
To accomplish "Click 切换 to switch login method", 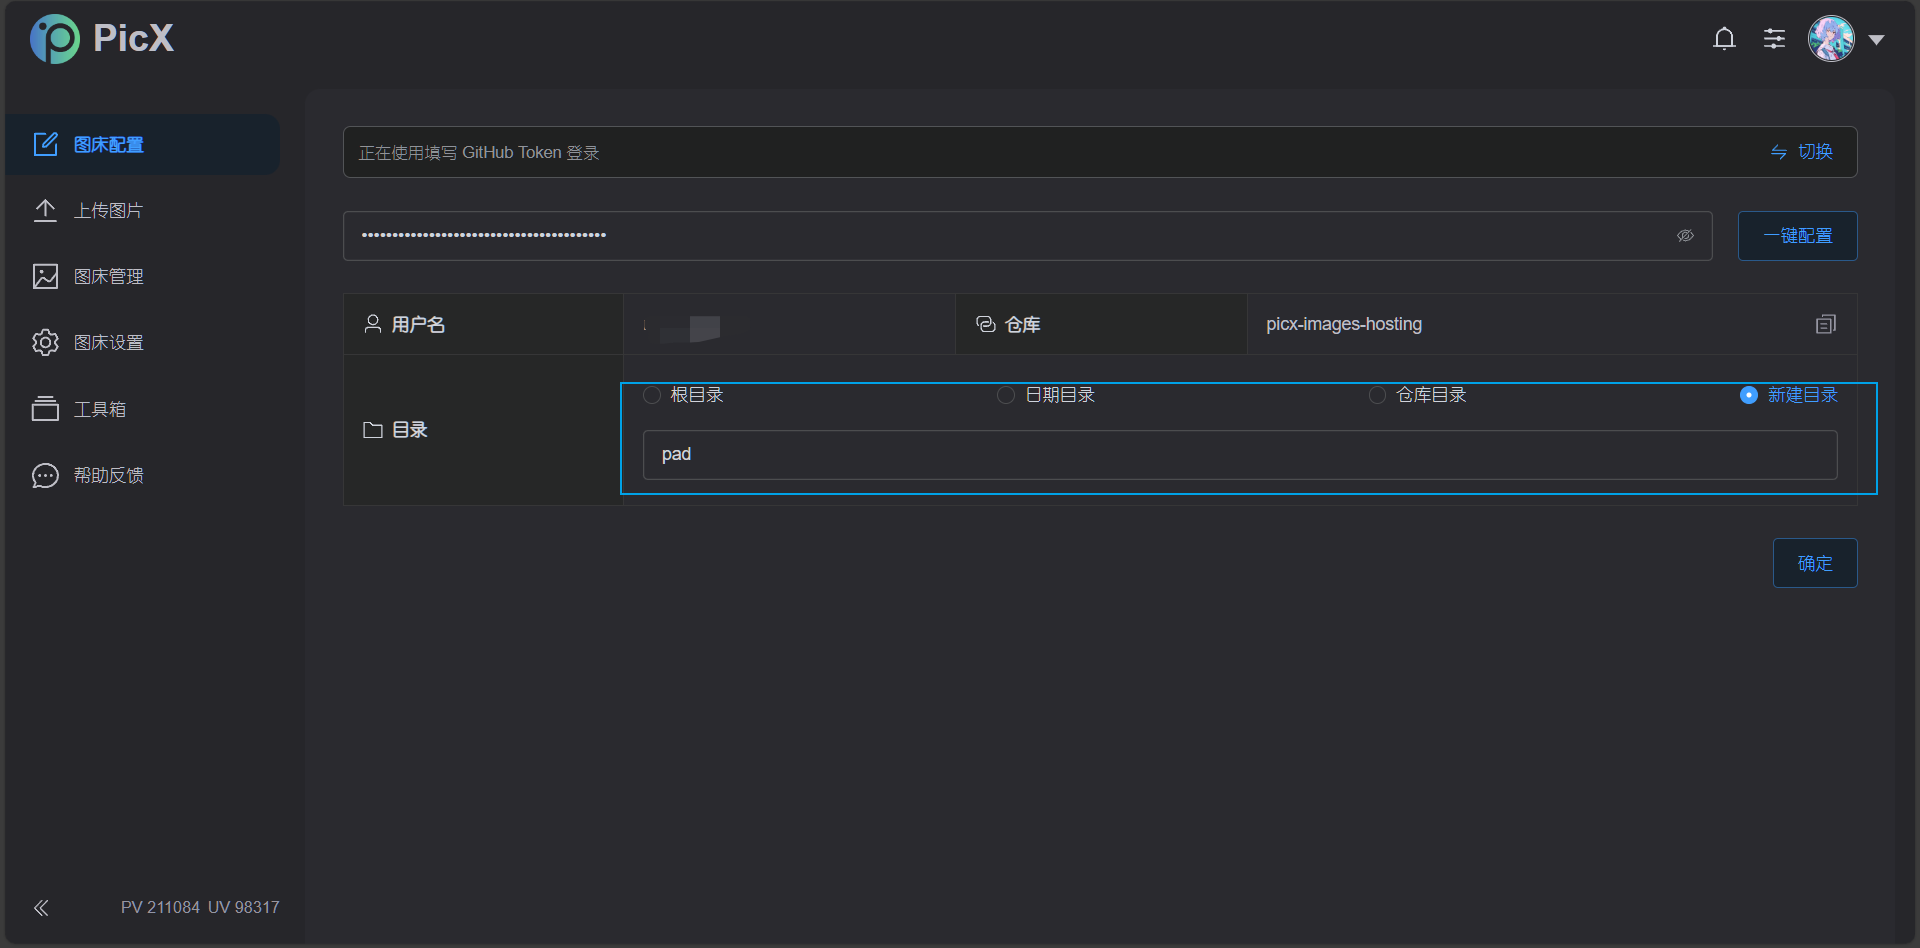I will (x=1815, y=152).
